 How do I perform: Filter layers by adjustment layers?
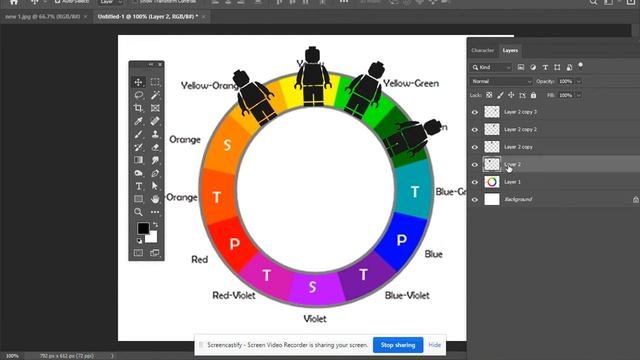point(533,67)
